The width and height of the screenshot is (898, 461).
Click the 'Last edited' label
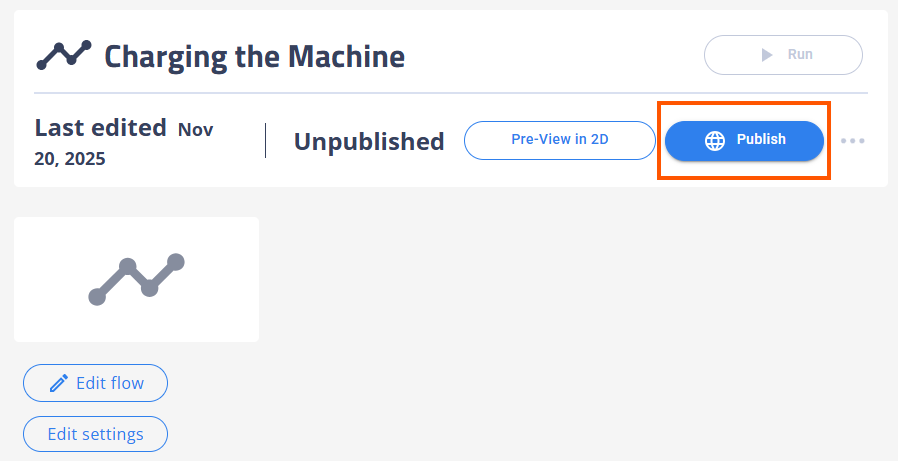[100, 128]
